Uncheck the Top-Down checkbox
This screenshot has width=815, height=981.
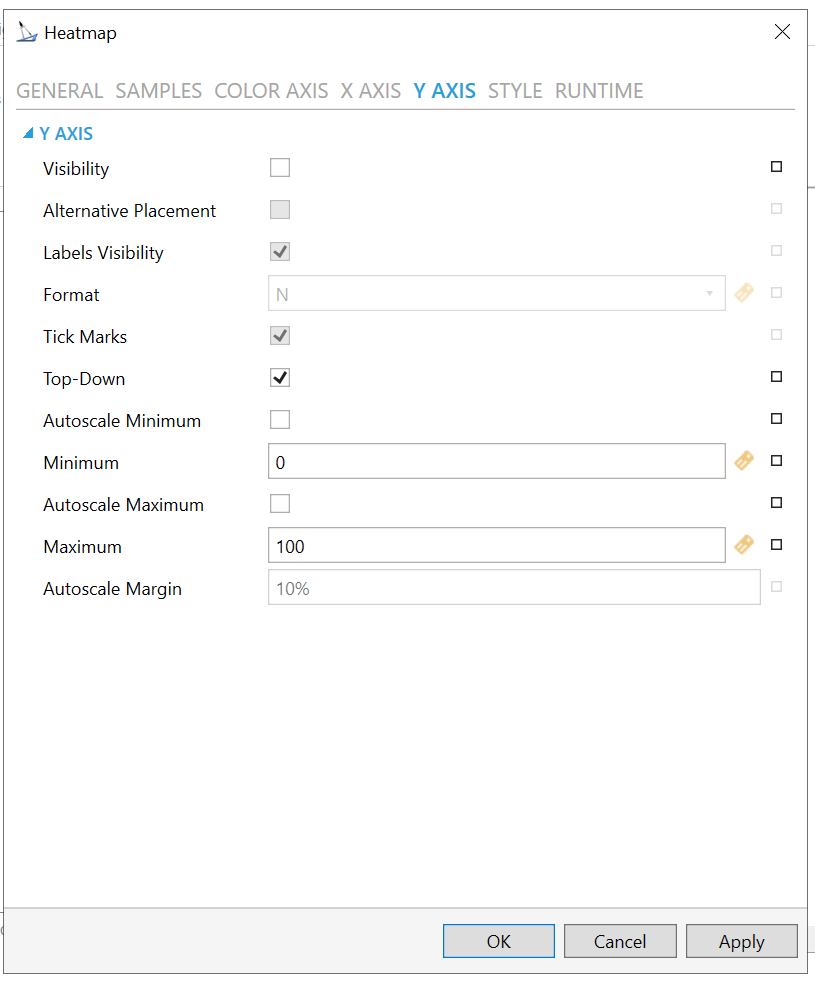(x=280, y=378)
